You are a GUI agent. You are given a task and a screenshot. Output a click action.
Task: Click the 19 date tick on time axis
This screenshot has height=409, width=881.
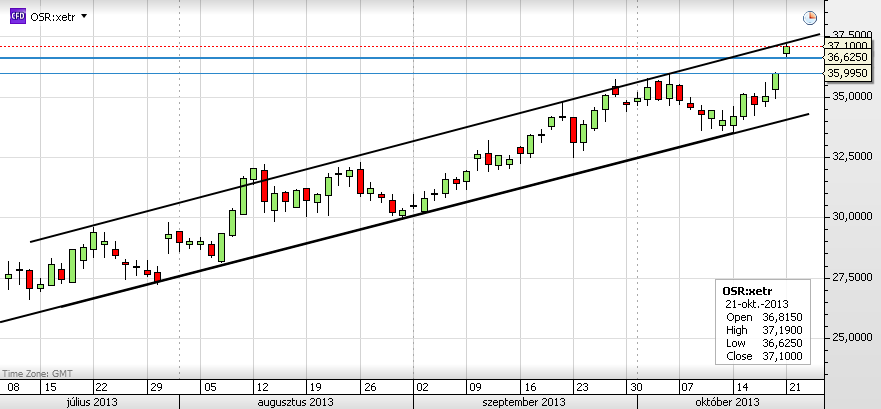(x=316, y=387)
